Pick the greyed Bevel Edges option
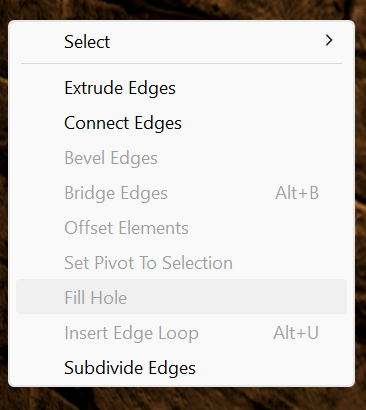Screen dimensions: 366x410 pos(181,158)
